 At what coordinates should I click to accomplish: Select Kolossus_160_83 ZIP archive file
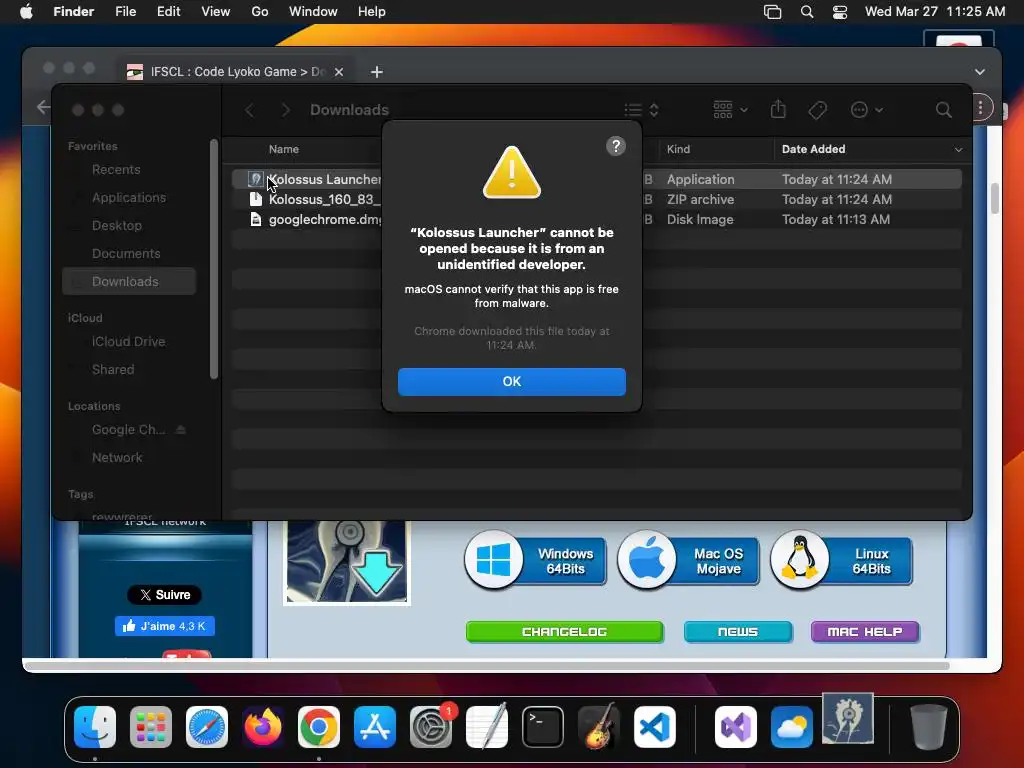(x=596, y=199)
